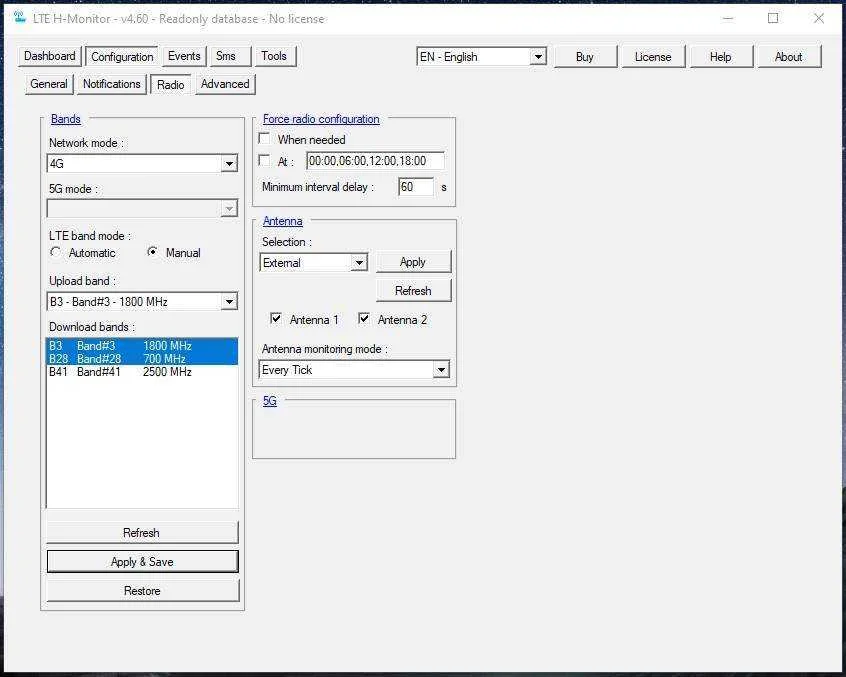Select B41 Band#41 2500 MHz download band

point(142,372)
